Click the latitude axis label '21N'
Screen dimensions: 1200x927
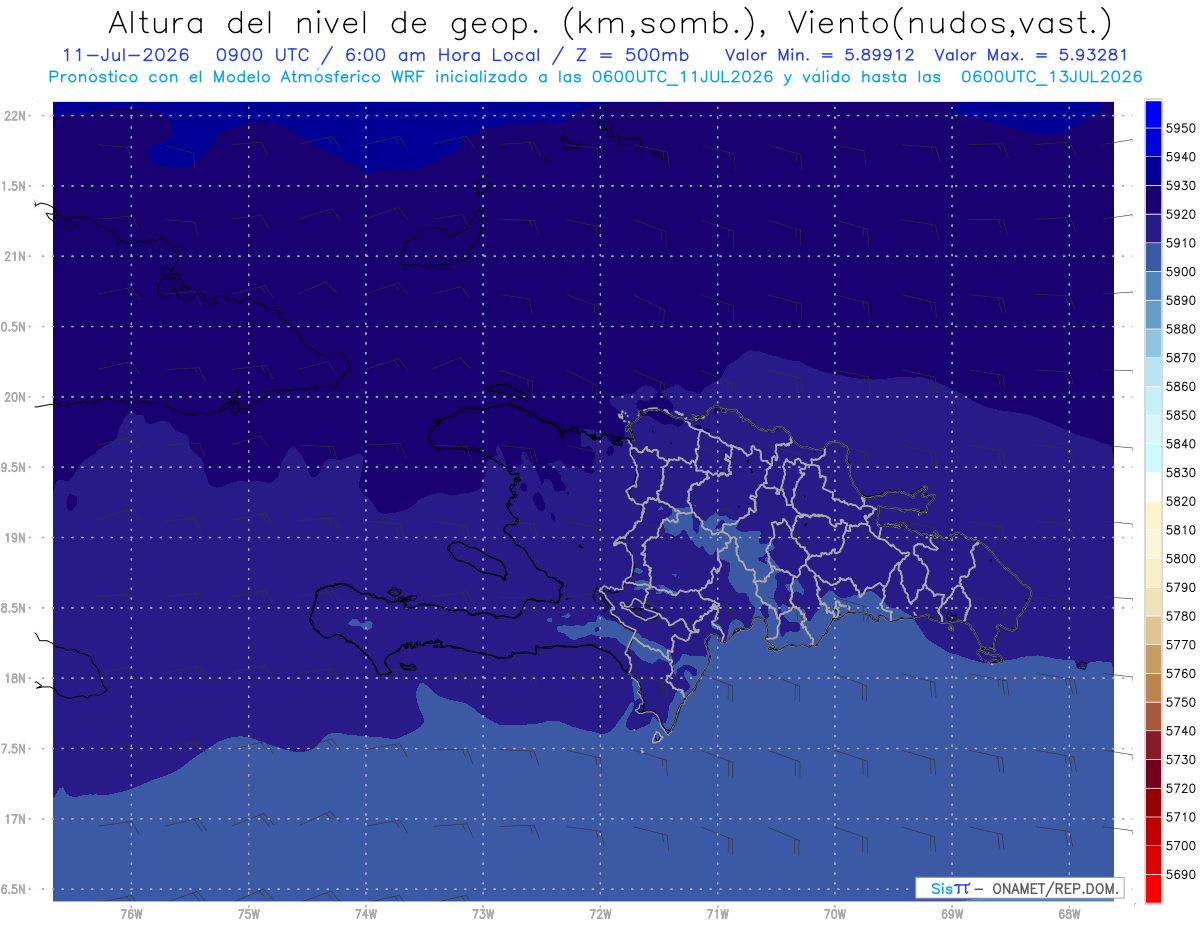(x=15, y=257)
